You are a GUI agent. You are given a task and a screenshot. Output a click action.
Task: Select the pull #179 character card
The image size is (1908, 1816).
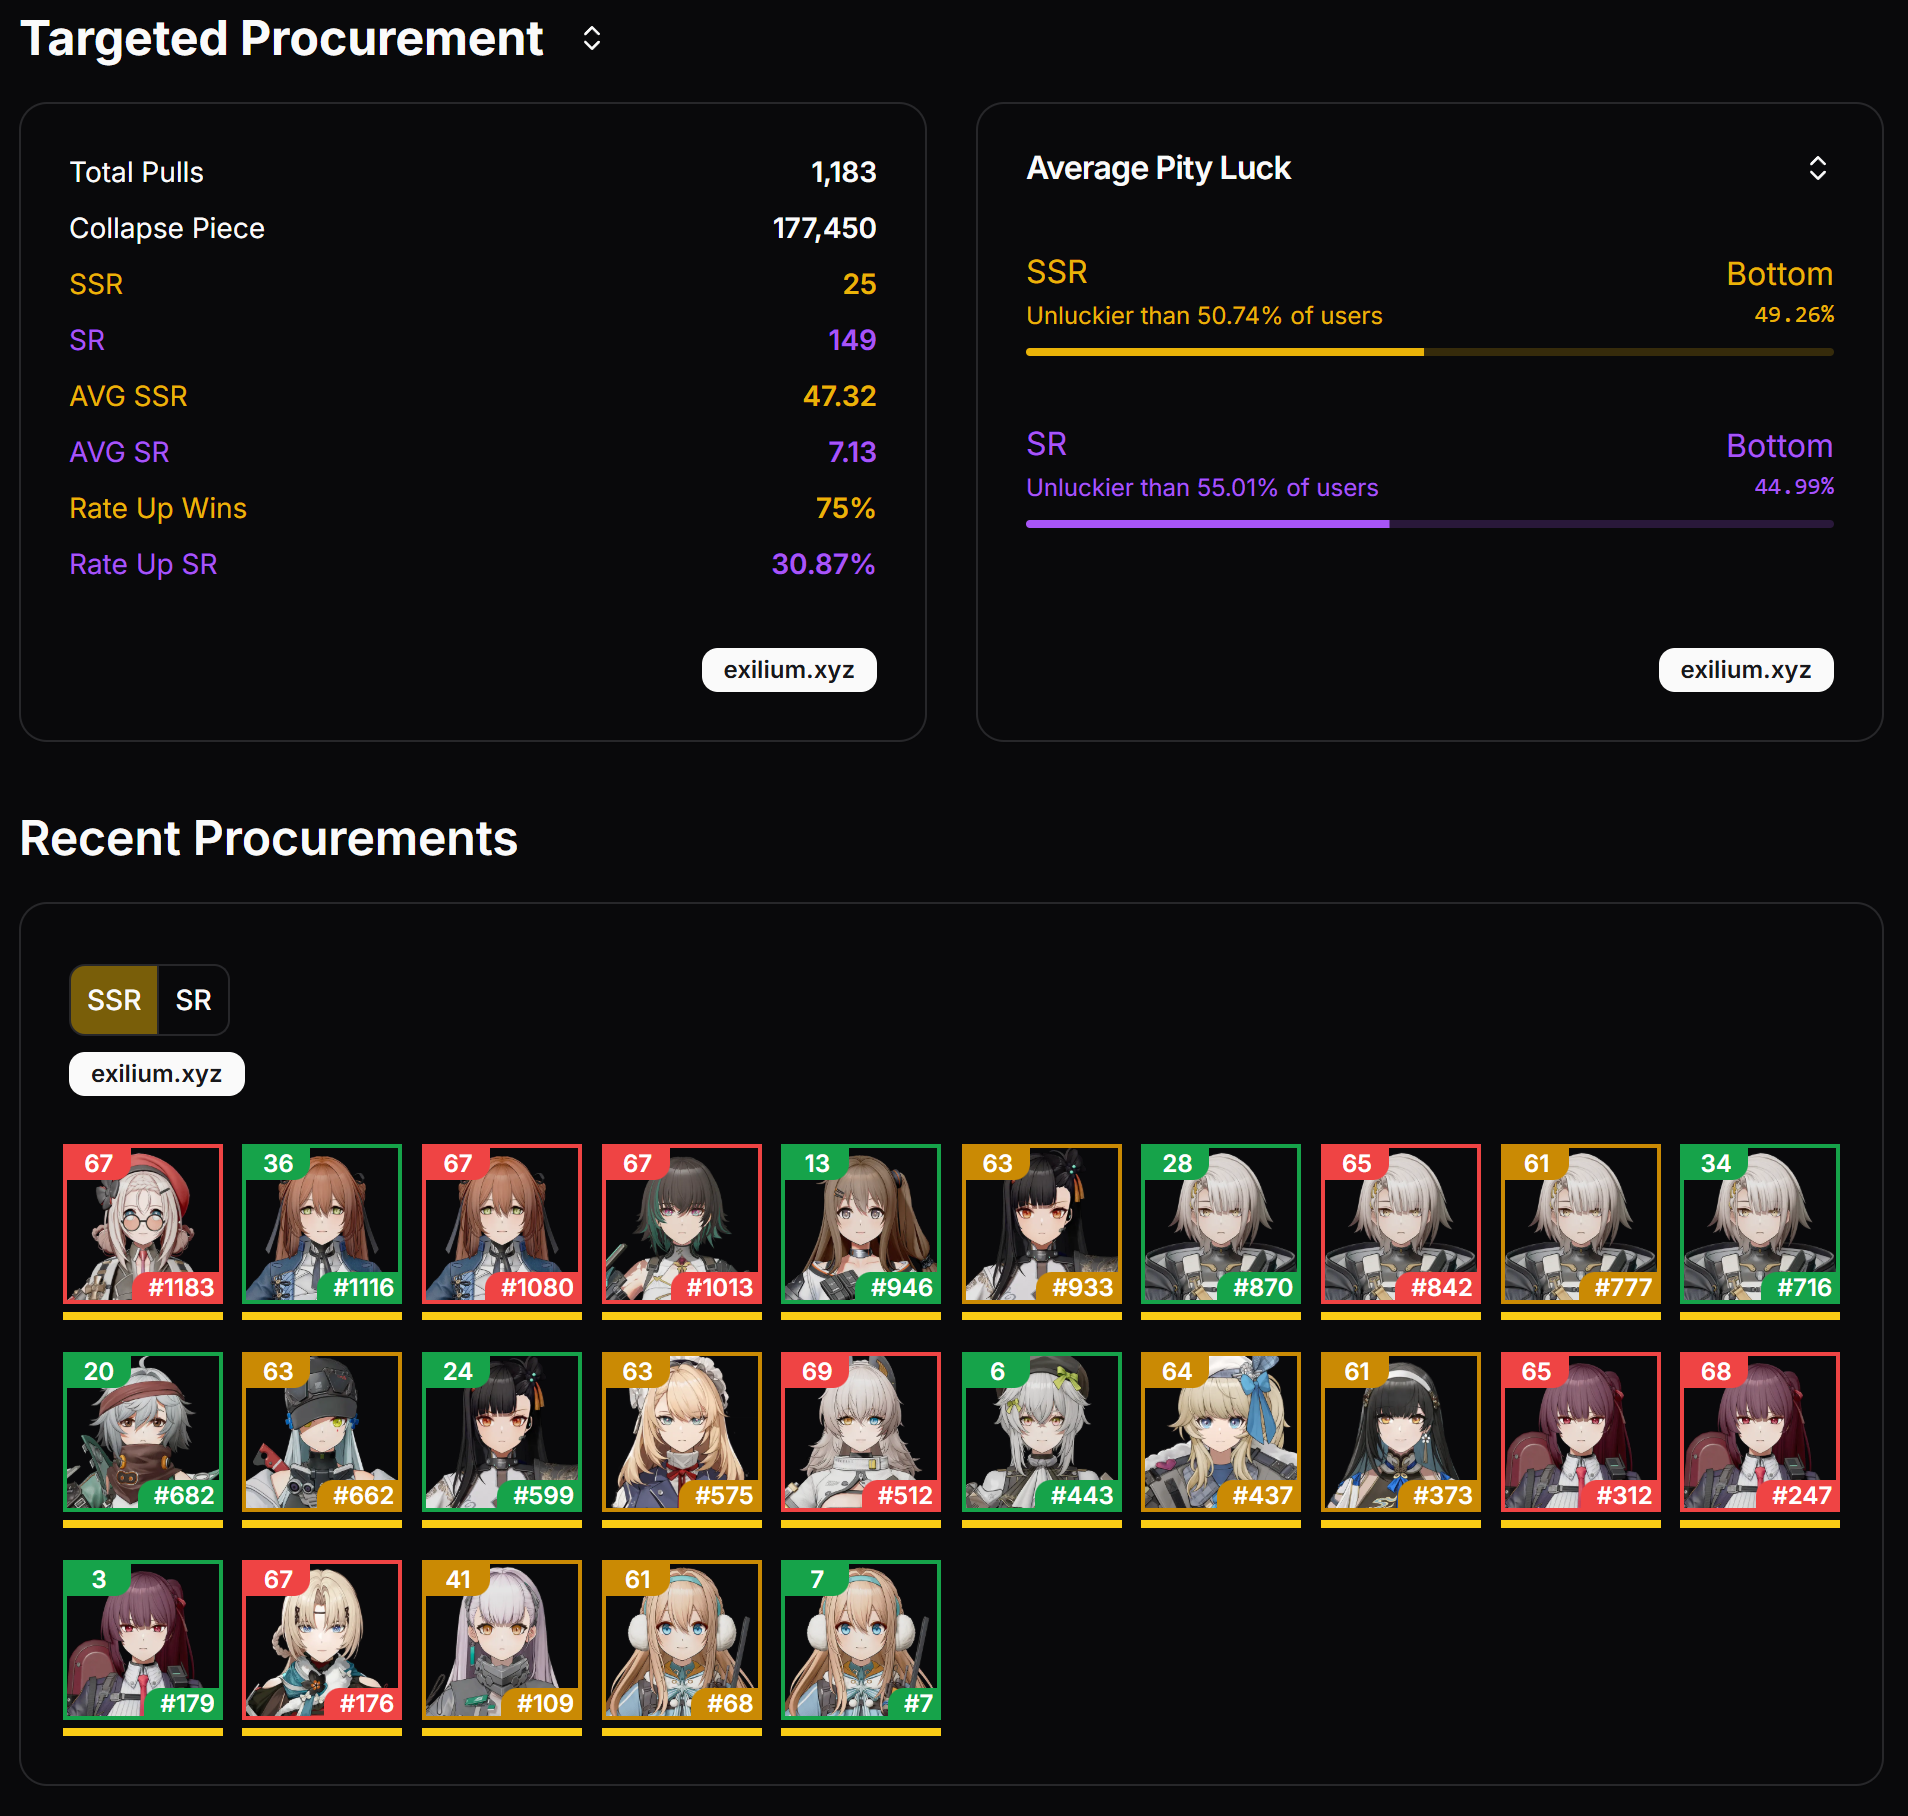coord(143,1640)
